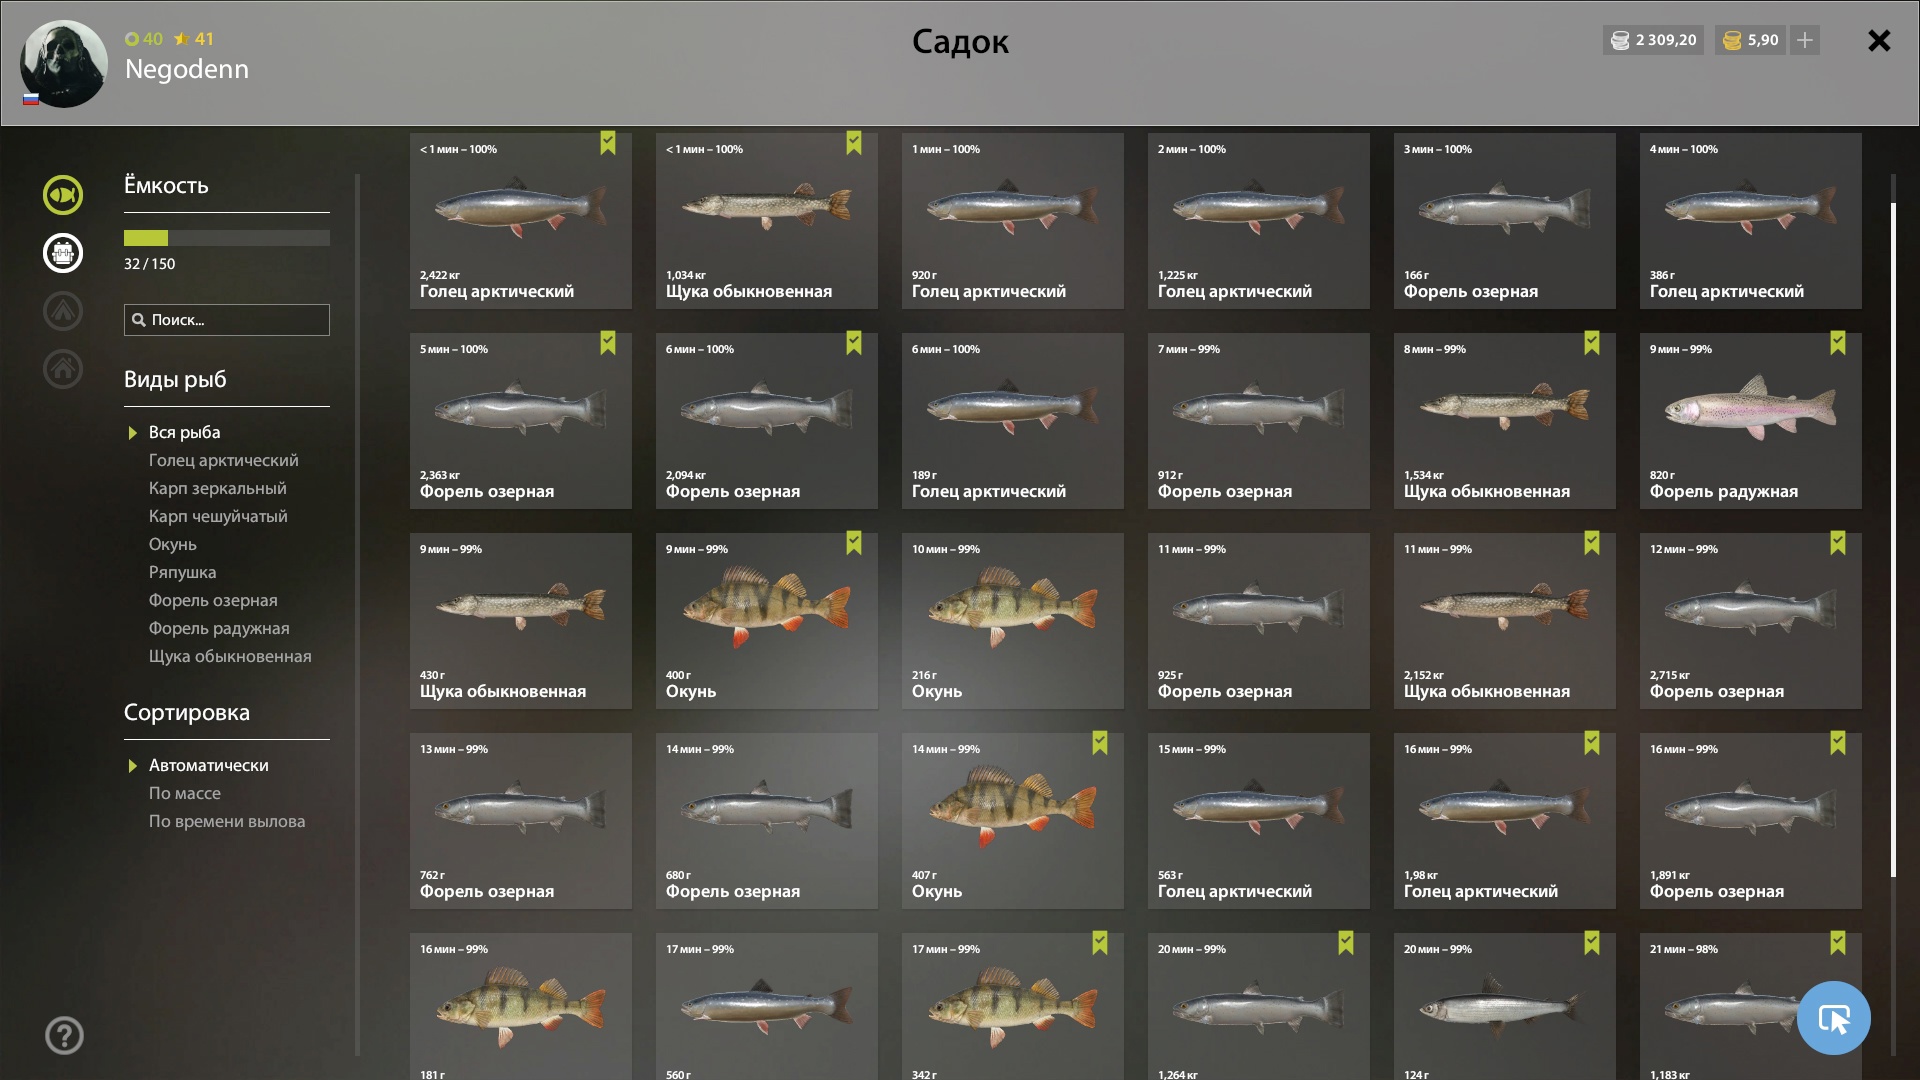
Task: Open the backpack inventory sidebar icon
Action: 62,253
